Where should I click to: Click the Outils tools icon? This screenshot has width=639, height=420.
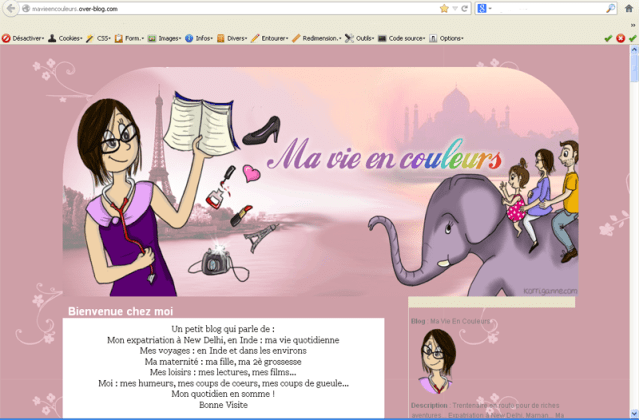coord(350,38)
